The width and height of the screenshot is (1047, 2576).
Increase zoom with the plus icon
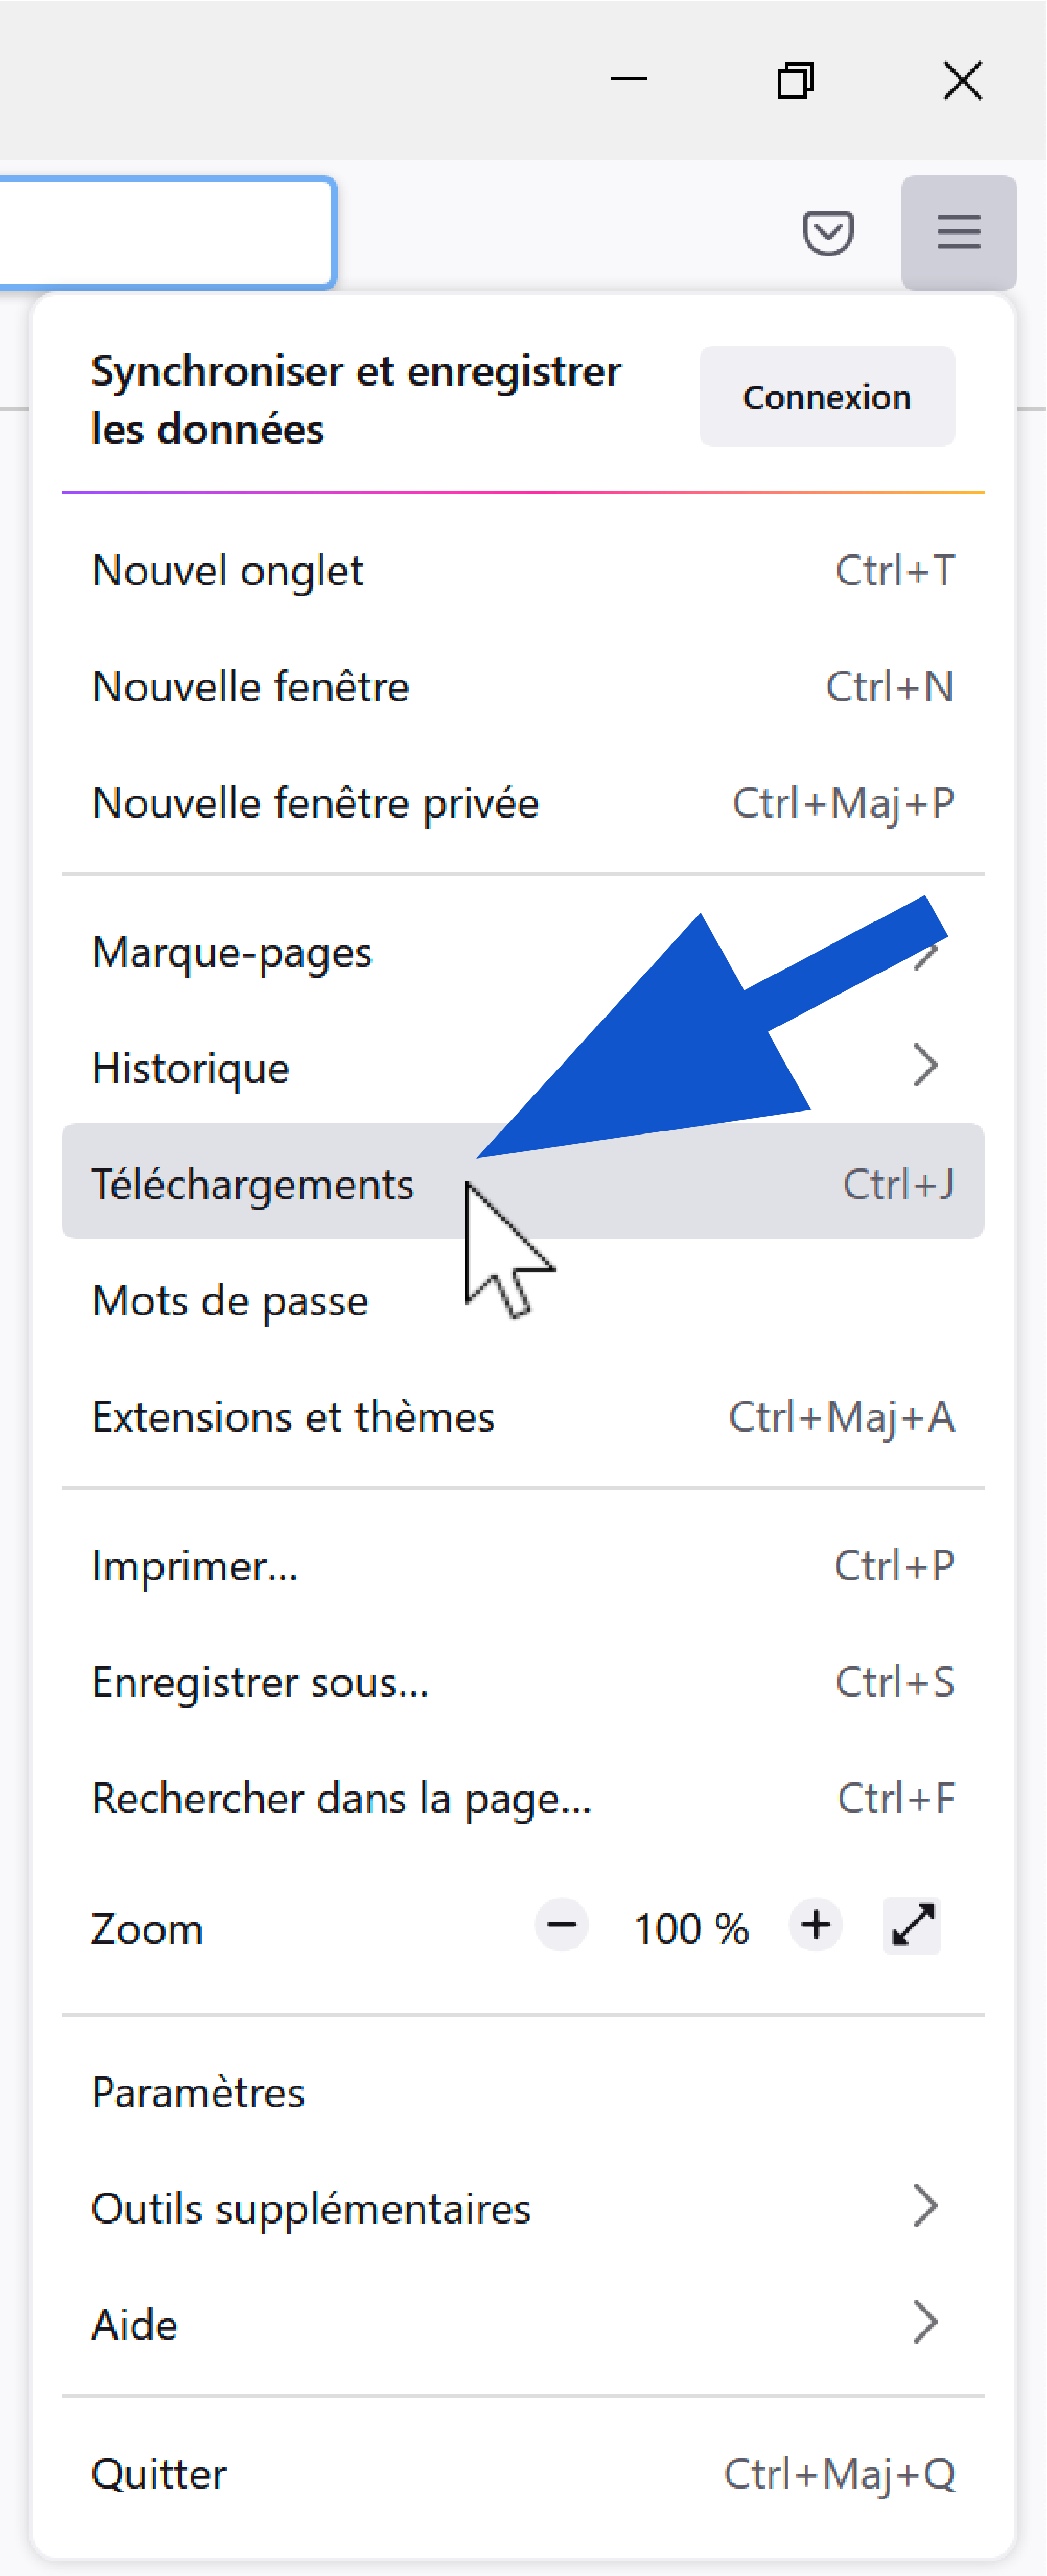point(816,1925)
